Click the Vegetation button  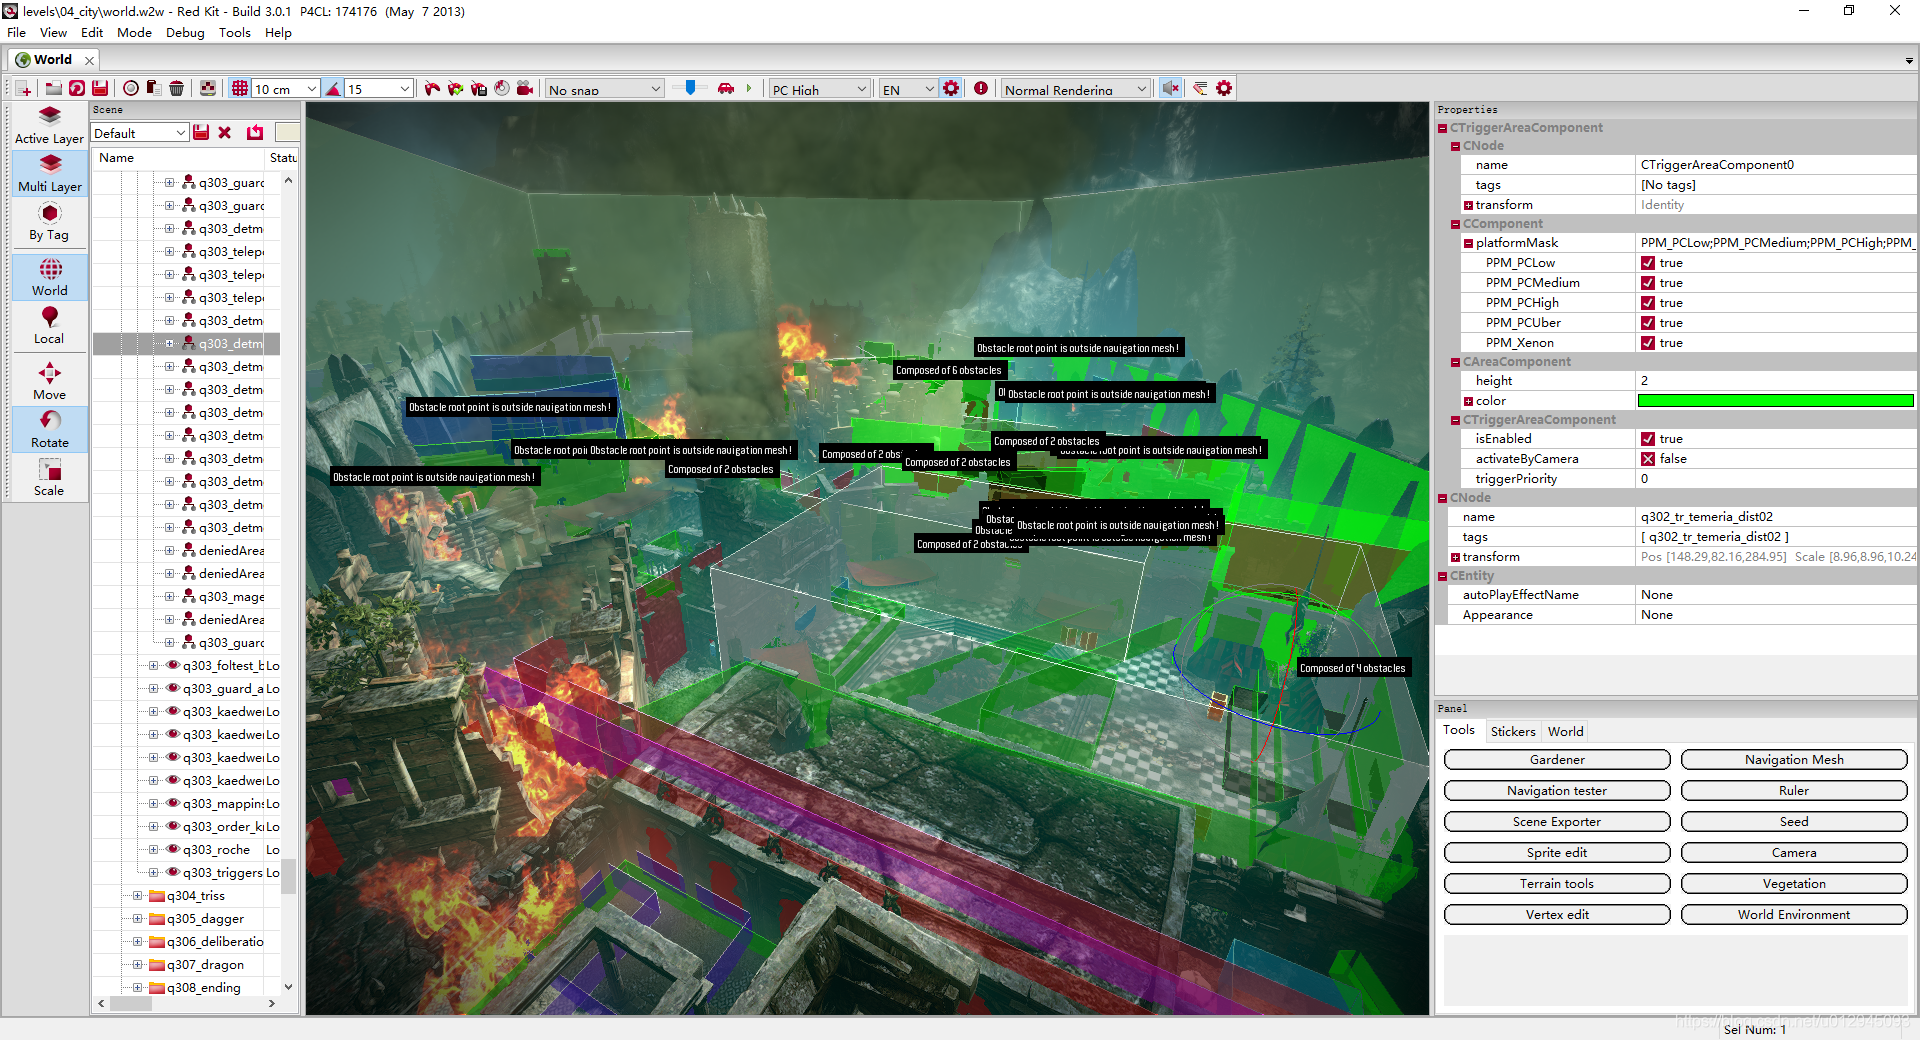1794,884
